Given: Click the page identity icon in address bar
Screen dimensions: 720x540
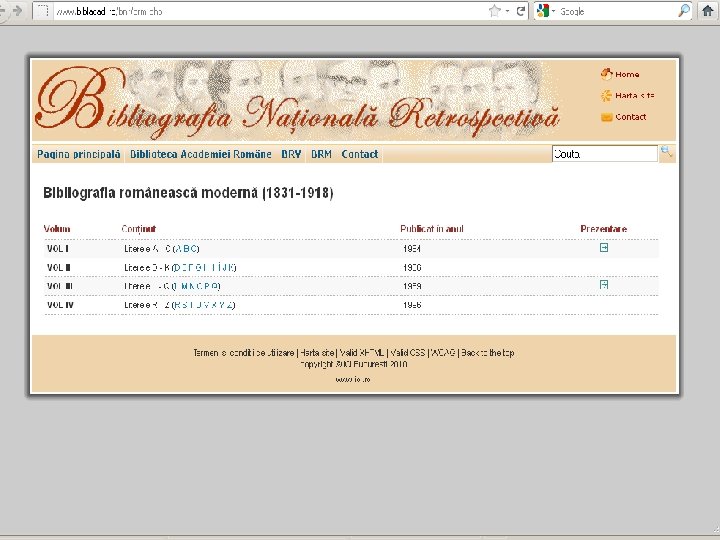Looking at the screenshot, I should pyautogui.click(x=43, y=11).
